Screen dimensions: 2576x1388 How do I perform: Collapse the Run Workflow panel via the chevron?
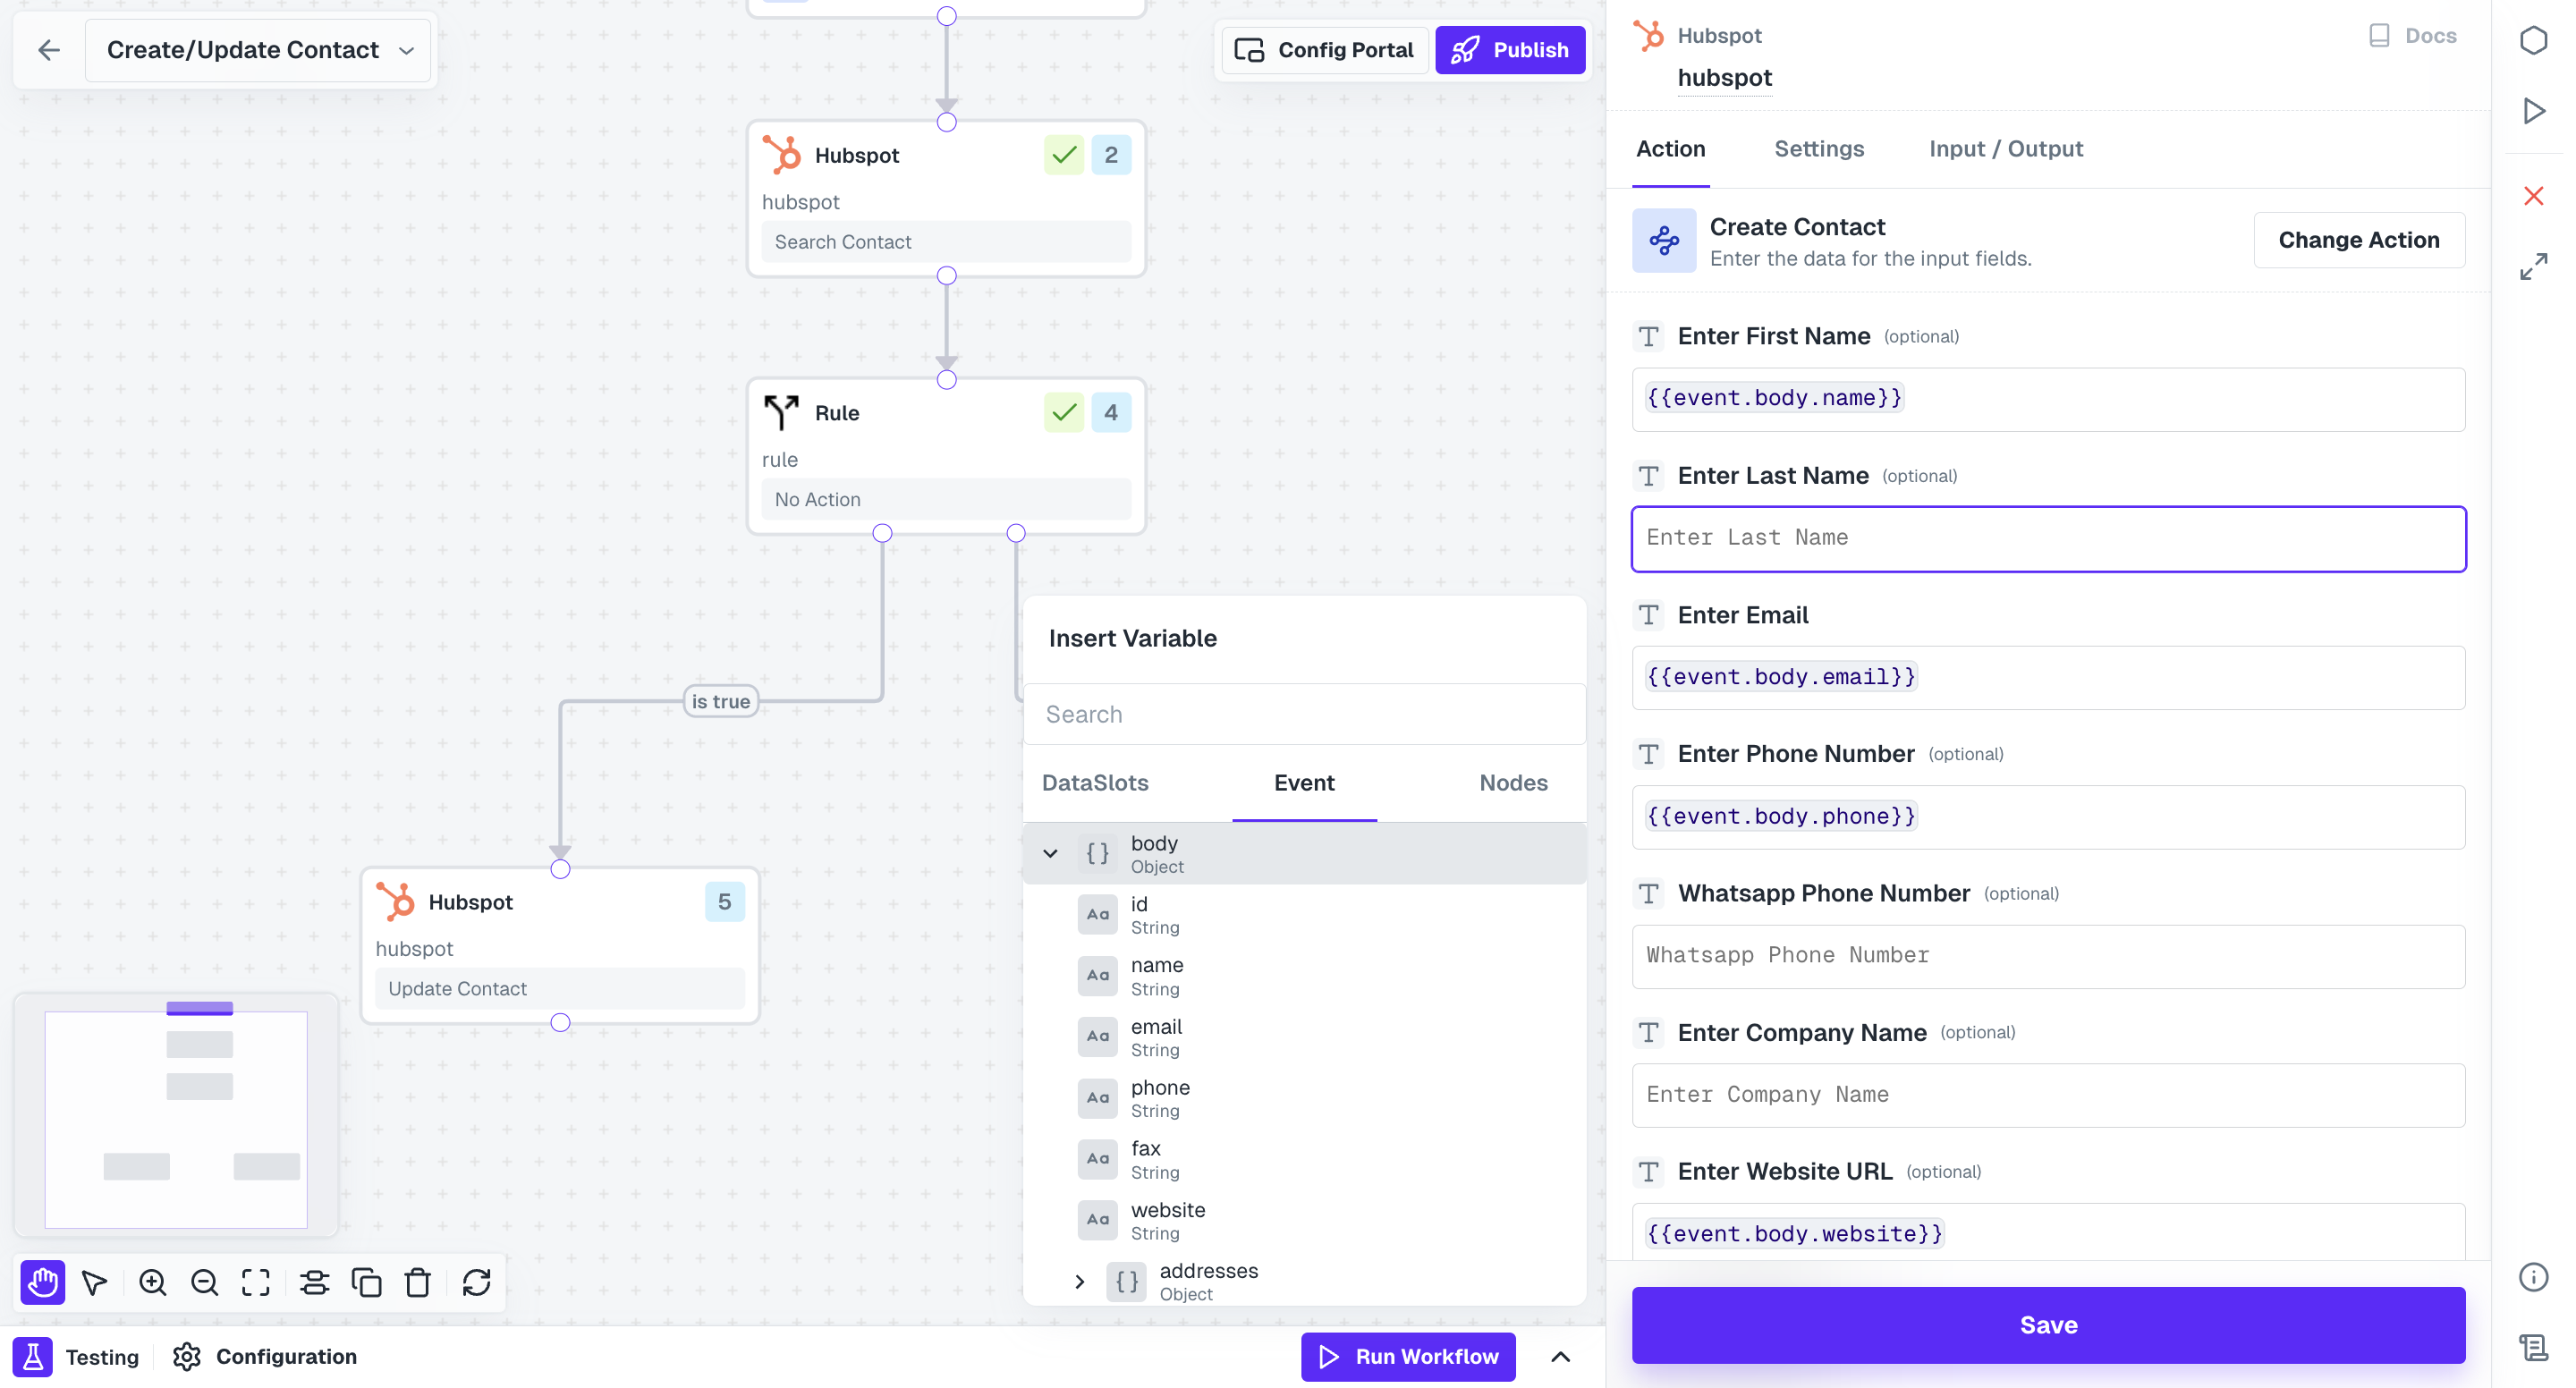click(x=1561, y=1357)
